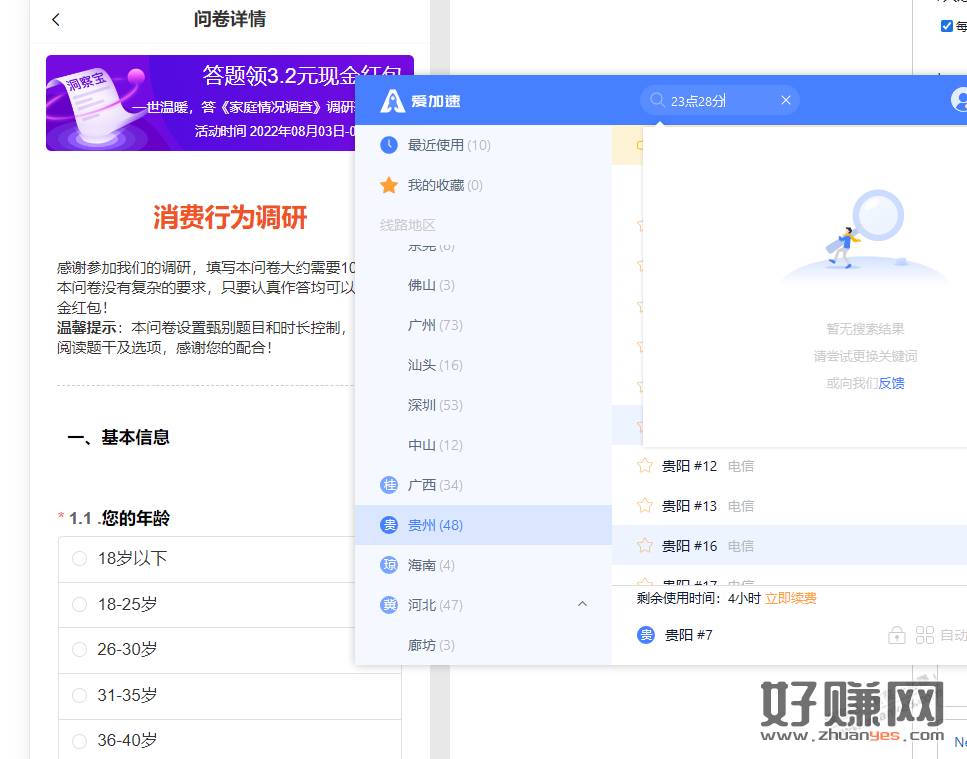Click the grid icon beside 自动
Viewport: 967px width, 759px height.
click(924, 635)
